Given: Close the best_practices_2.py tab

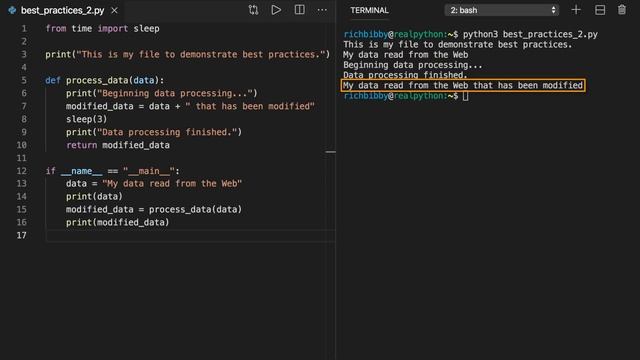Looking at the screenshot, I should click(115, 10).
